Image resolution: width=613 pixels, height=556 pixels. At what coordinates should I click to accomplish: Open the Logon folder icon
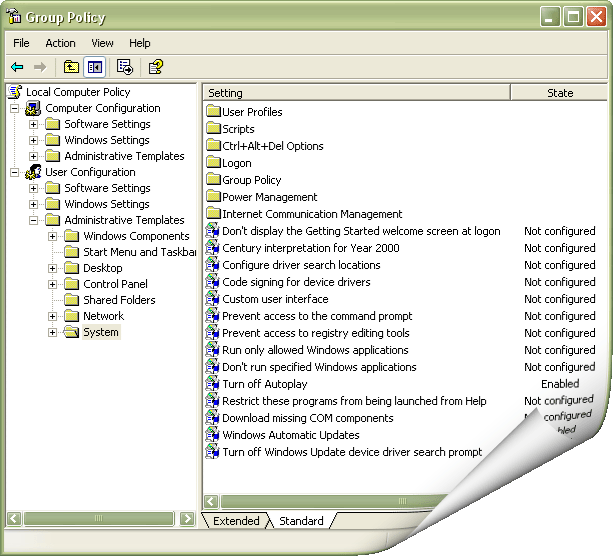point(213,162)
